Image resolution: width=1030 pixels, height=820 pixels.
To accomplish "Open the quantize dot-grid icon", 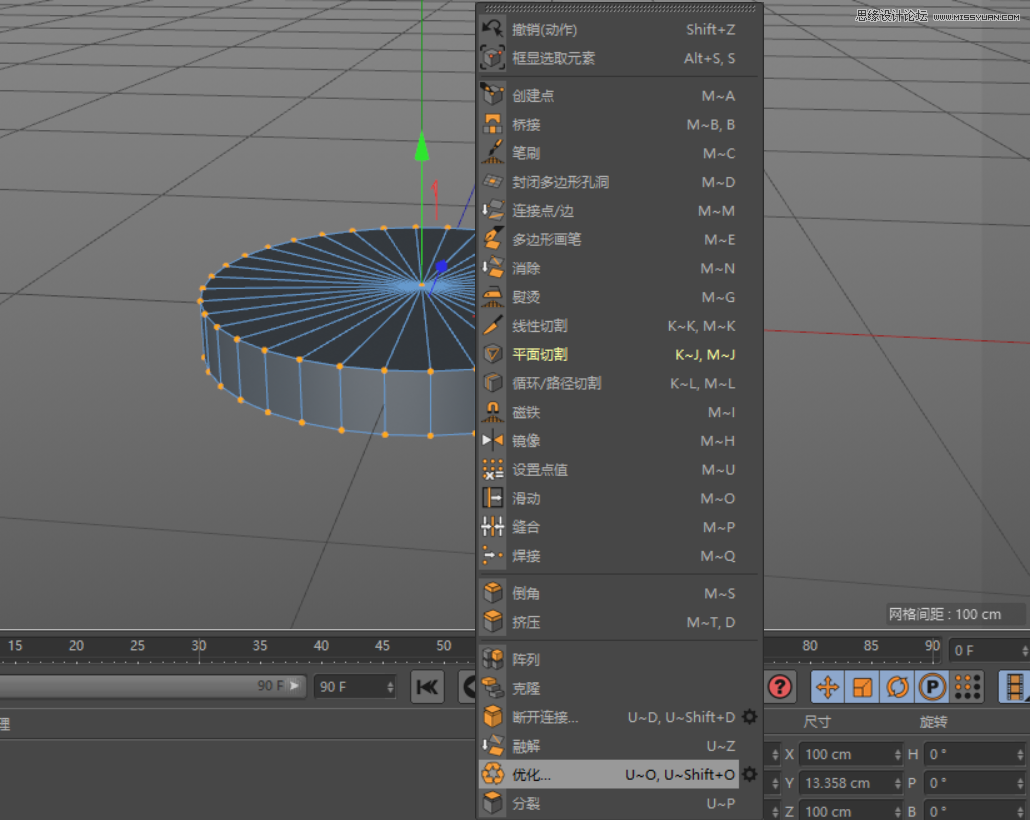I will [966, 687].
